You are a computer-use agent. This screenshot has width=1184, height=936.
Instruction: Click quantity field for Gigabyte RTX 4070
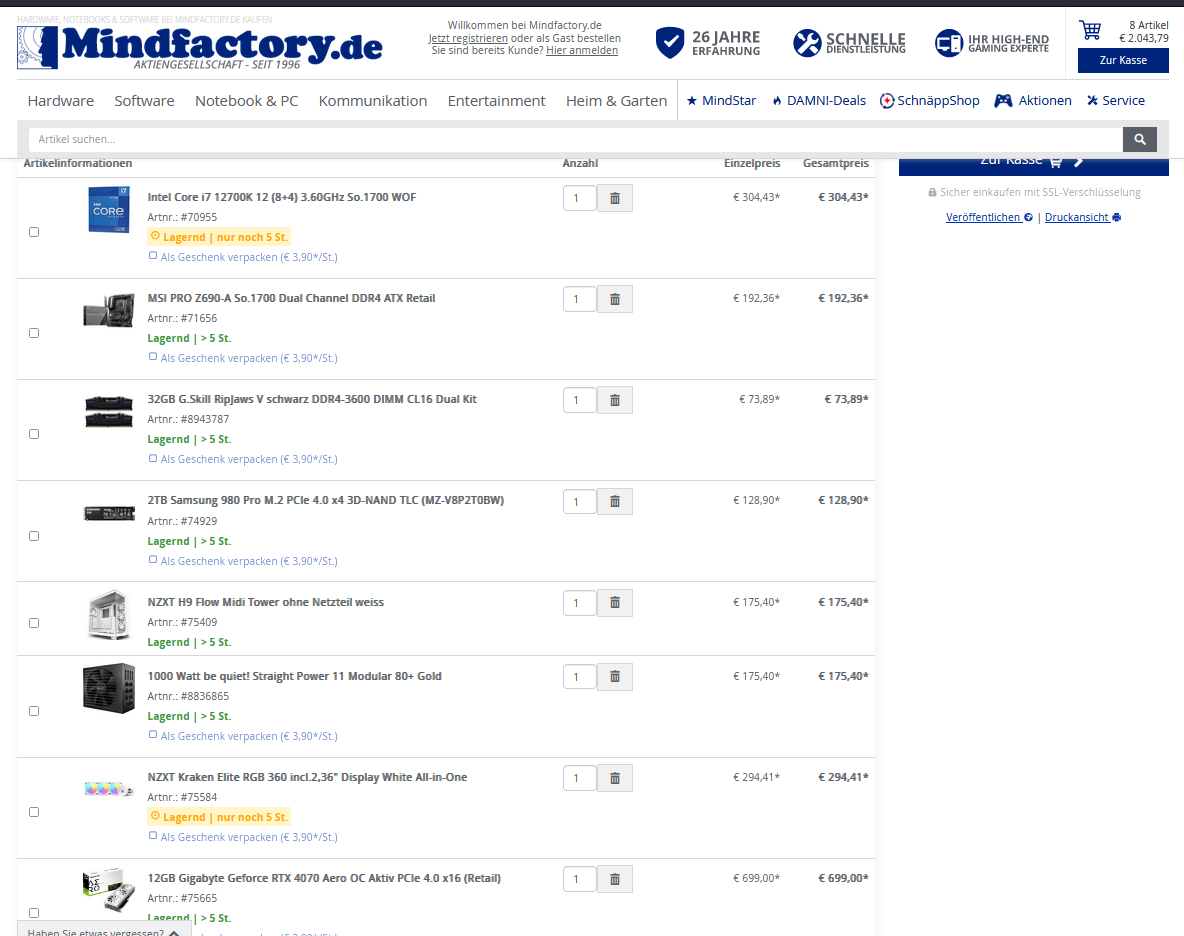point(580,879)
